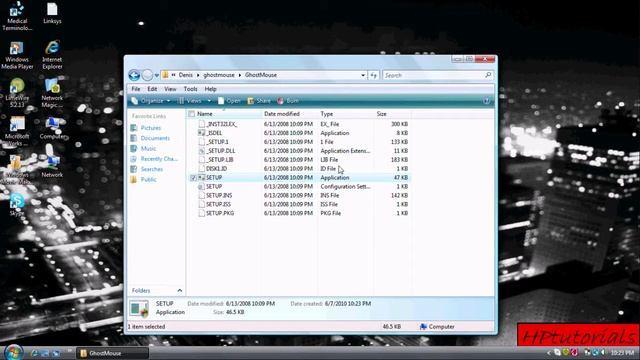Image resolution: width=640 pixels, height=360 pixels.
Task: Click the system tray volume icon
Action: [603, 352]
